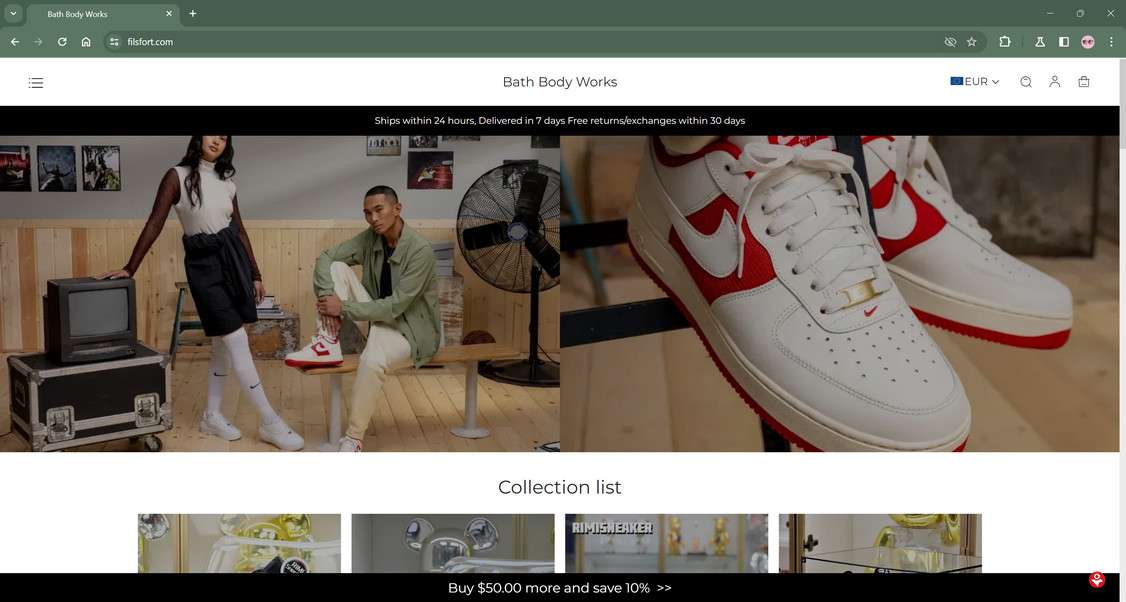Open the shopping bag cart icon
This screenshot has width=1126, height=602.
1084,82
